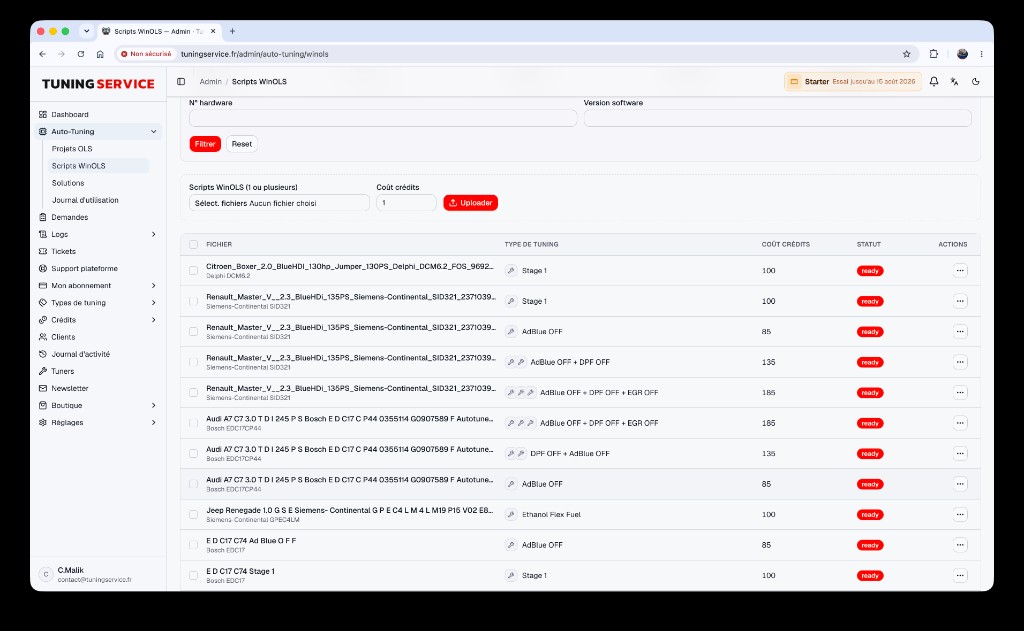Click Starter plan badge card icon
The image size is (1024, 631).
coord(794,82)
